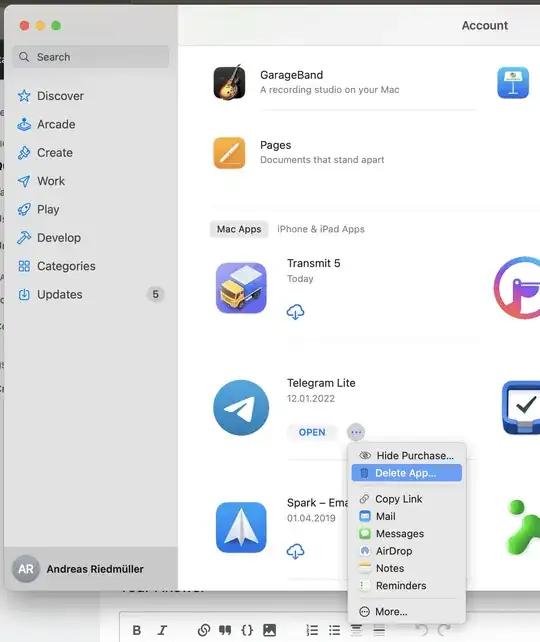Go to the Arcade section
The image size is (540, 642).
click(46, 124)
